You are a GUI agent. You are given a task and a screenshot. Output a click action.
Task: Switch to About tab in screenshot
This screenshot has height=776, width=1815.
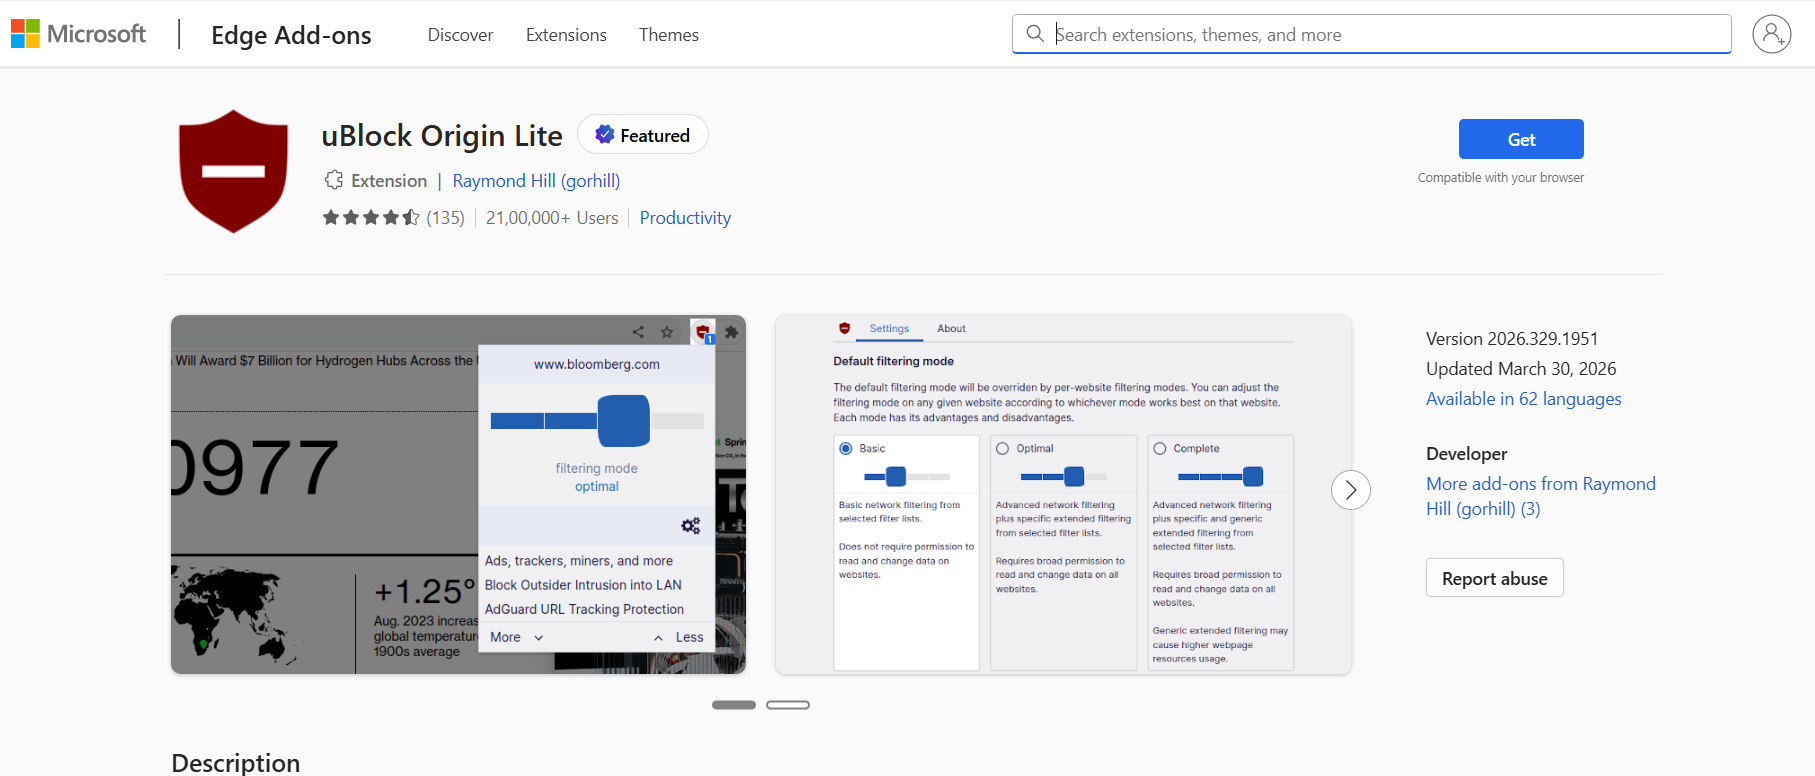point(951,328)
